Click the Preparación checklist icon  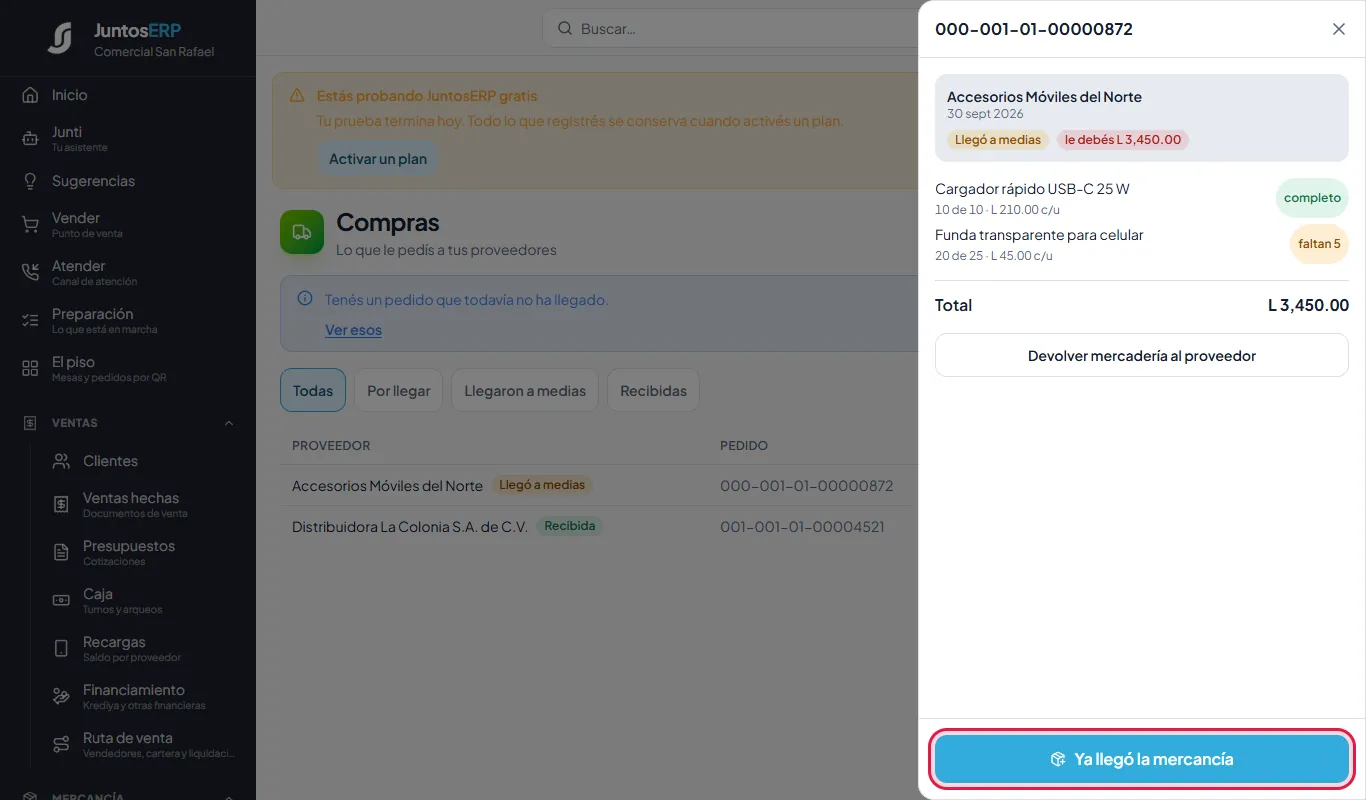(x=30, y=321)
